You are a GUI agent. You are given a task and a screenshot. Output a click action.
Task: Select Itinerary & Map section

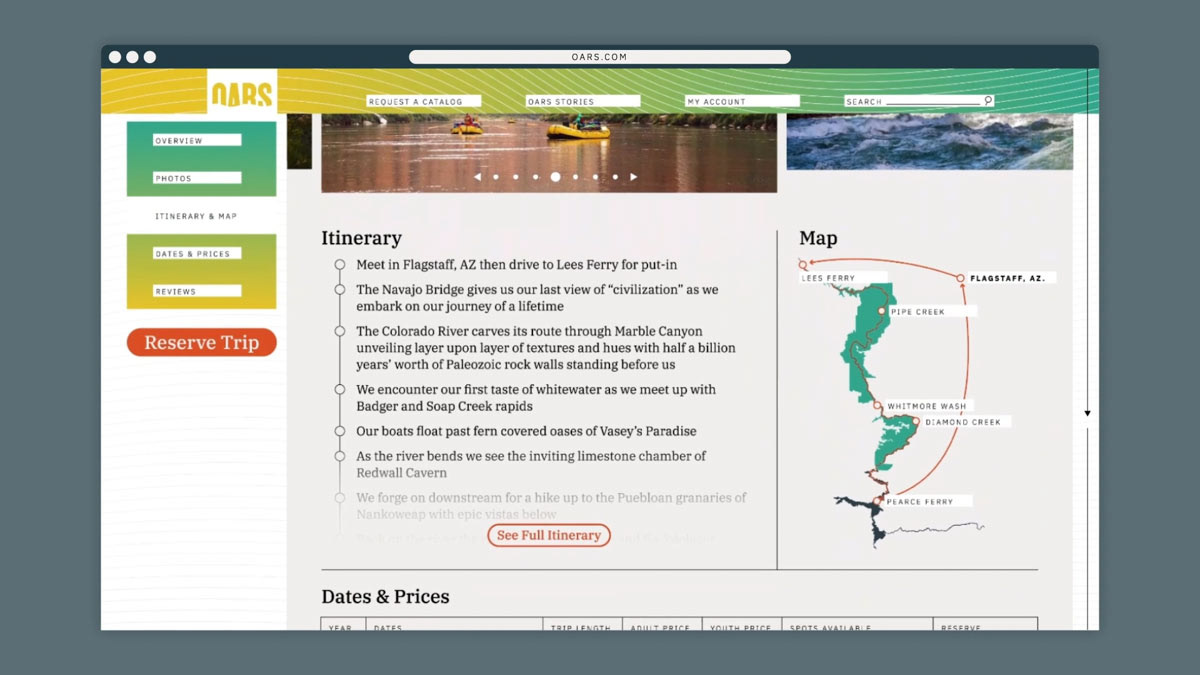(x=196, y=216)
